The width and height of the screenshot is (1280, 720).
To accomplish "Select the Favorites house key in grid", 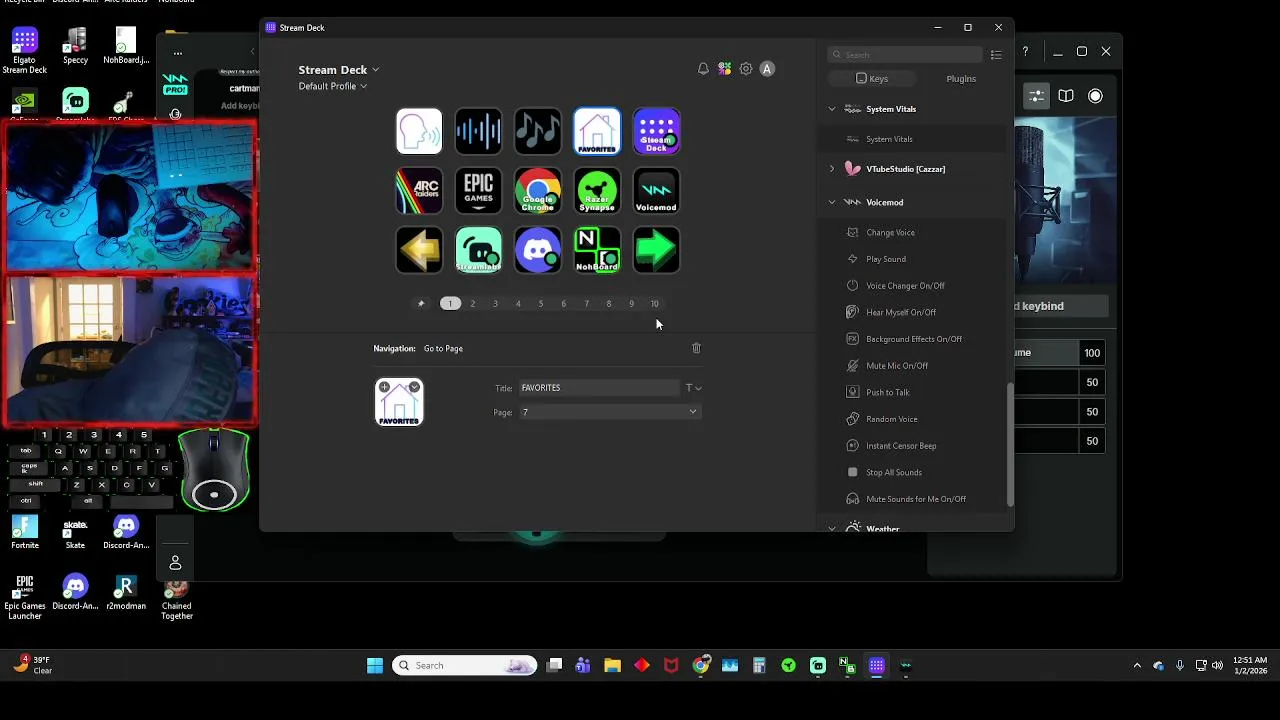I will point(597,132).
